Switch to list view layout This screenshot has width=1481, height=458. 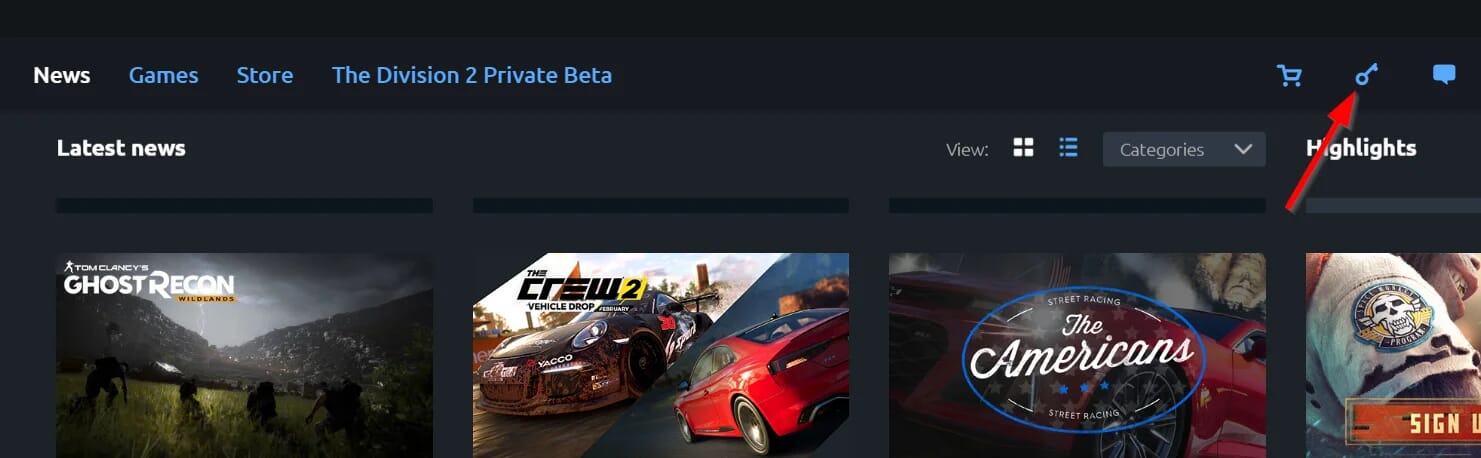(1068, 149)
